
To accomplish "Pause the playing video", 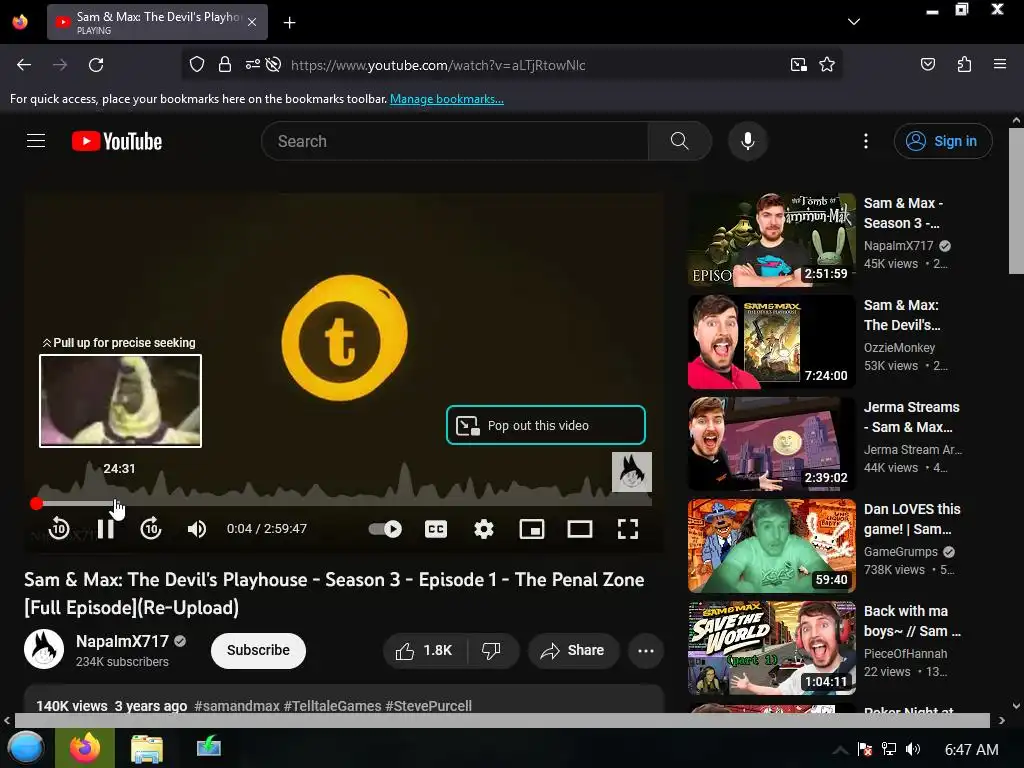I will (x=105, y=528).
